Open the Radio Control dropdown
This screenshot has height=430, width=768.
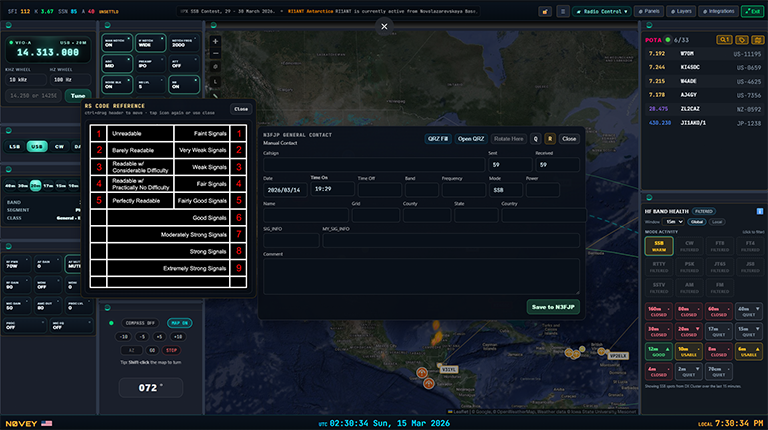[602, 11]
